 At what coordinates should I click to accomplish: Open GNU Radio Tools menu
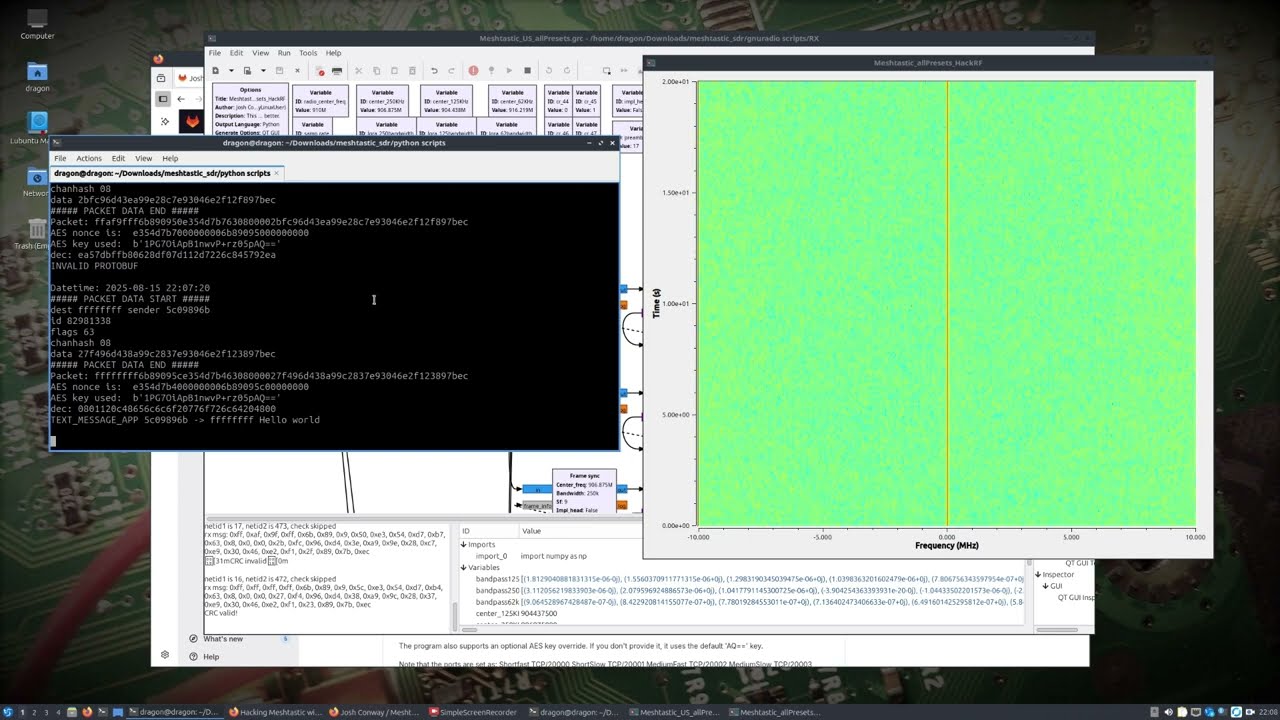point(308,53)
